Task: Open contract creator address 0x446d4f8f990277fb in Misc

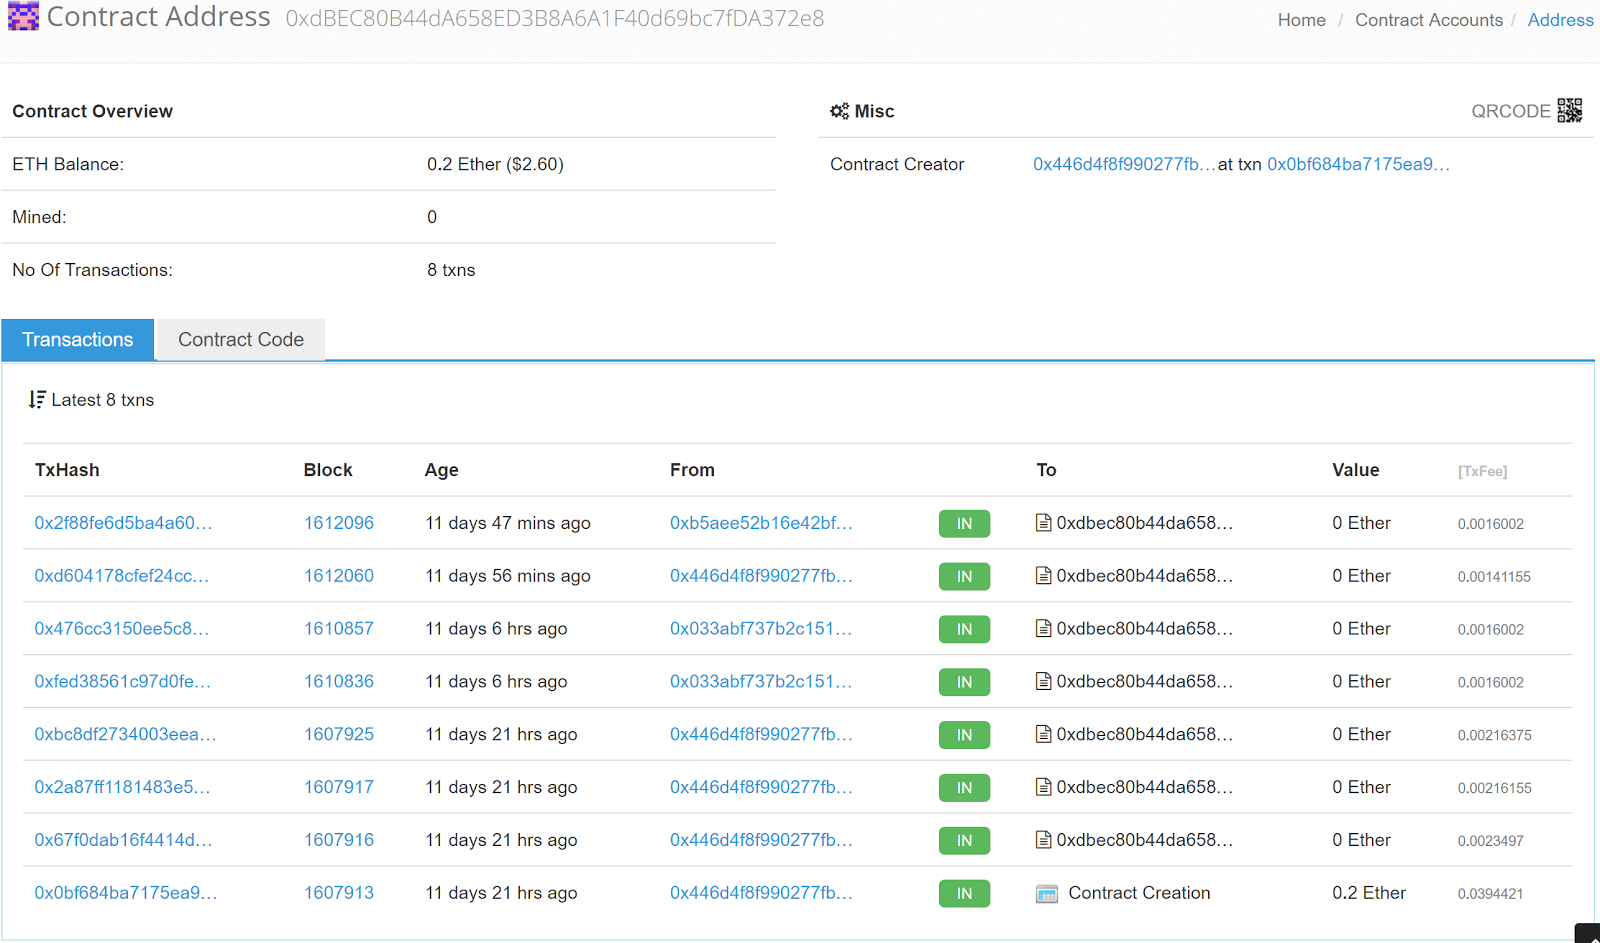Action: click(1124, 164)
